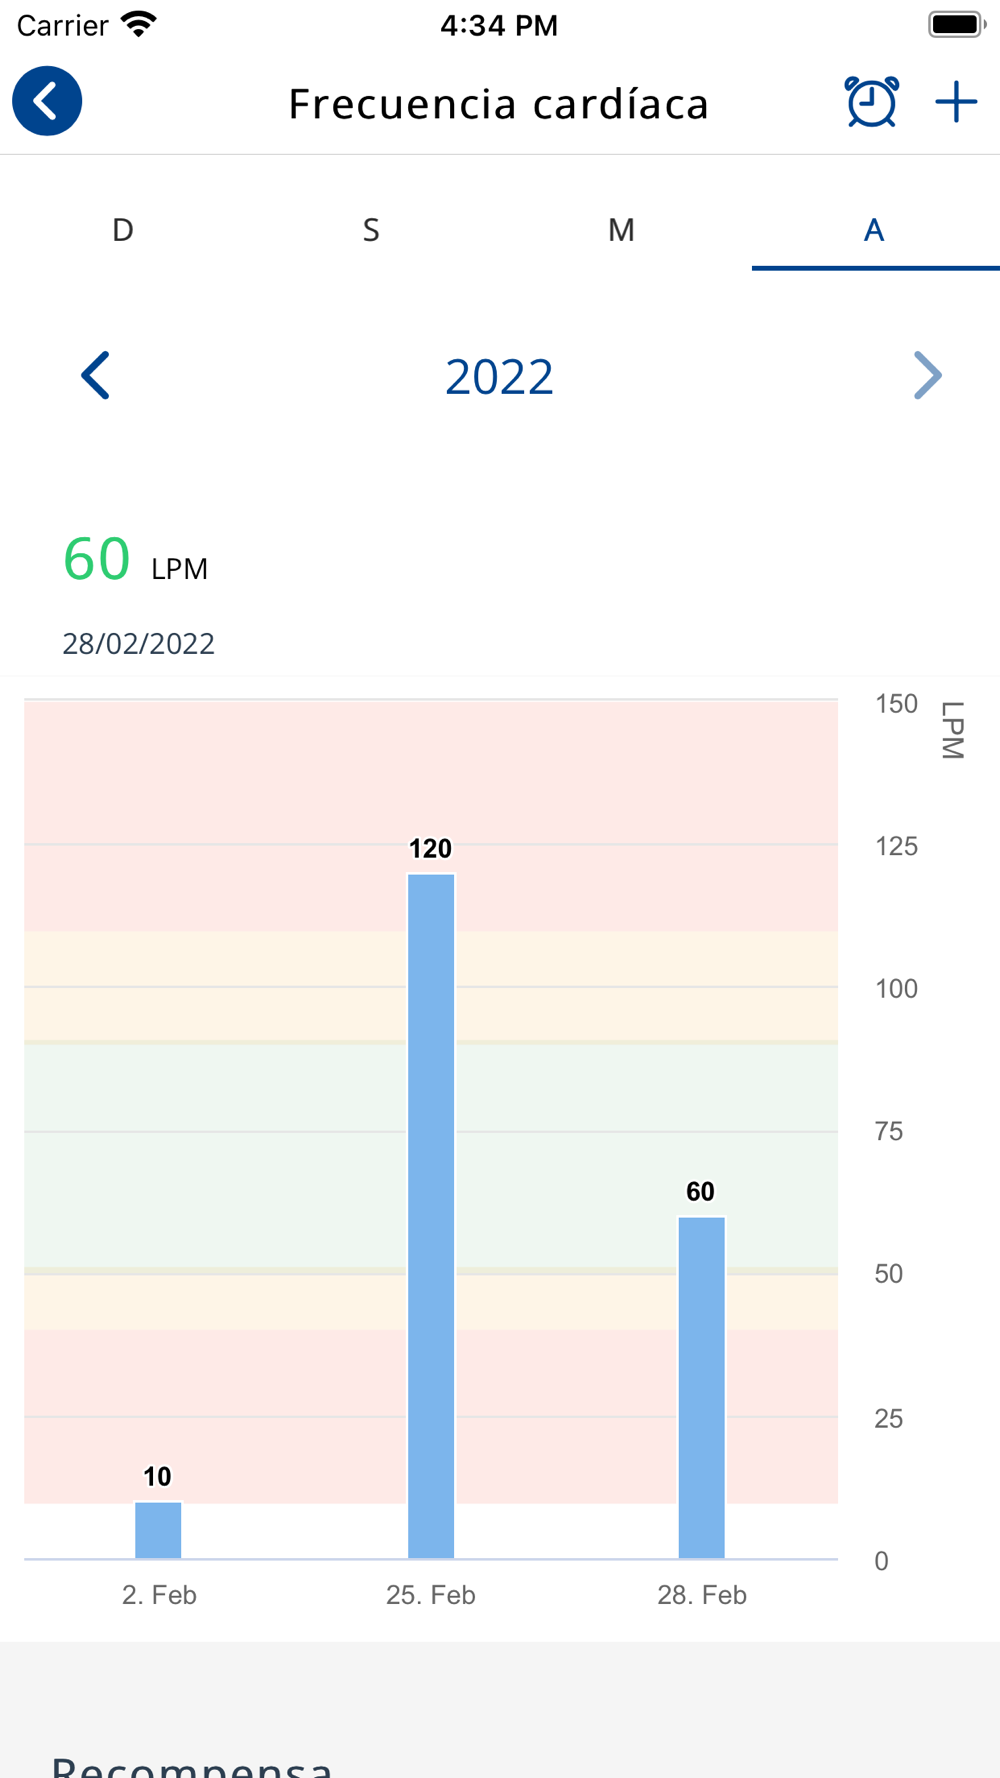This screenshot has height=1778, width=1000.
Task: Switch to the D tab
Action: click(123, 230)
